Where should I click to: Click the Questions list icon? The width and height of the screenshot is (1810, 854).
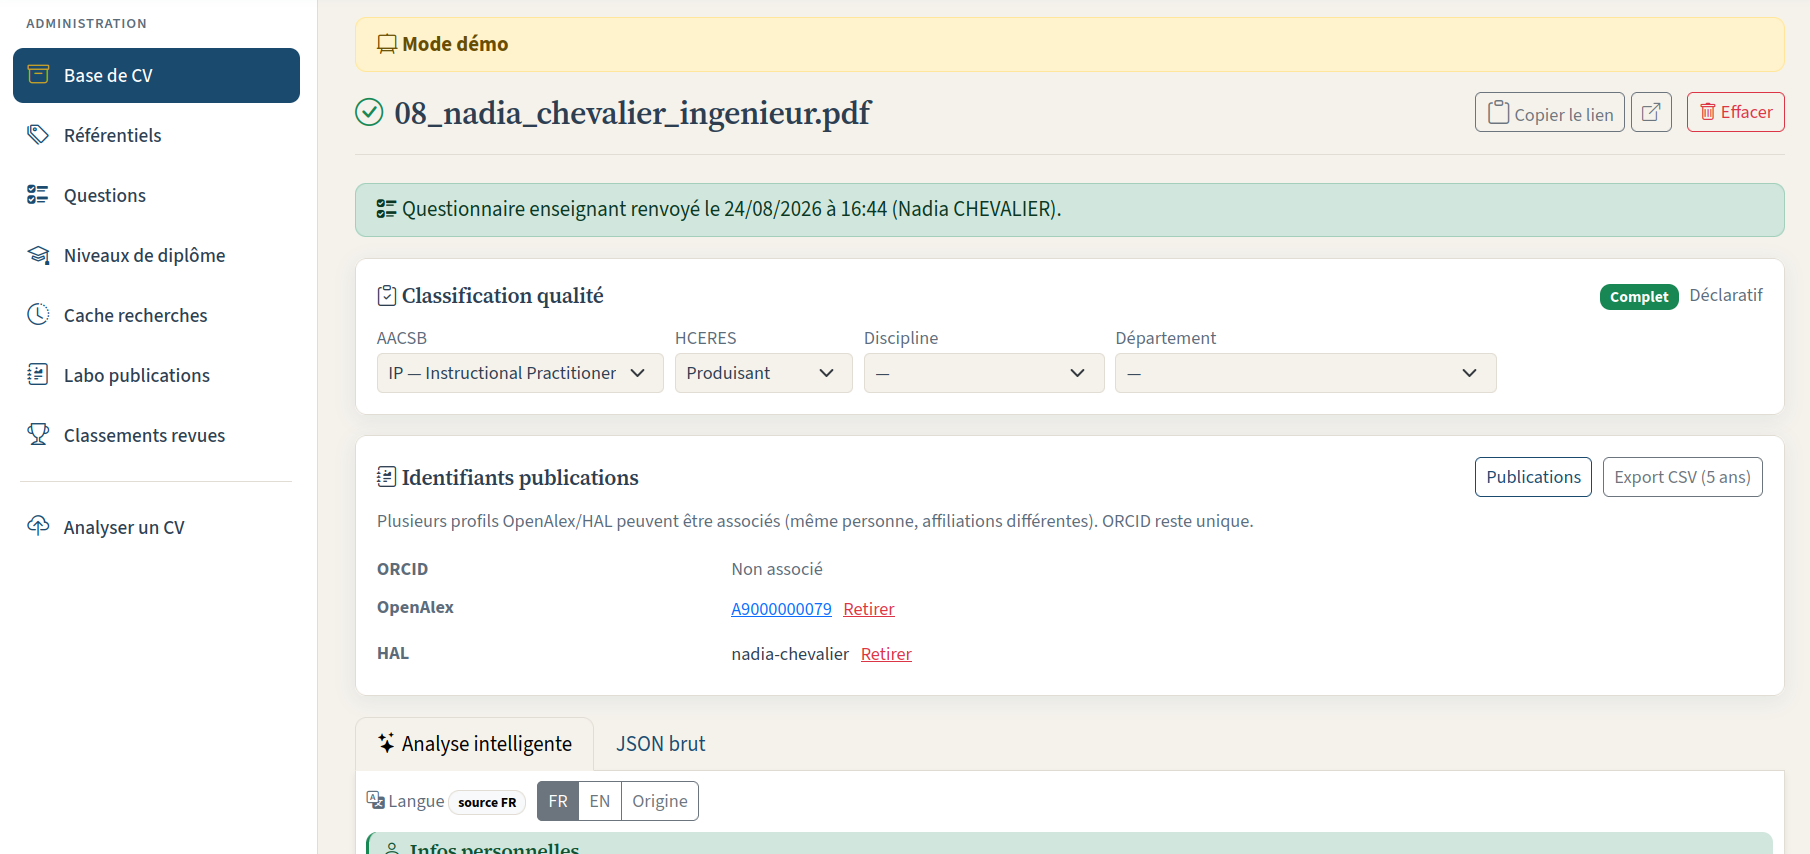38,194
